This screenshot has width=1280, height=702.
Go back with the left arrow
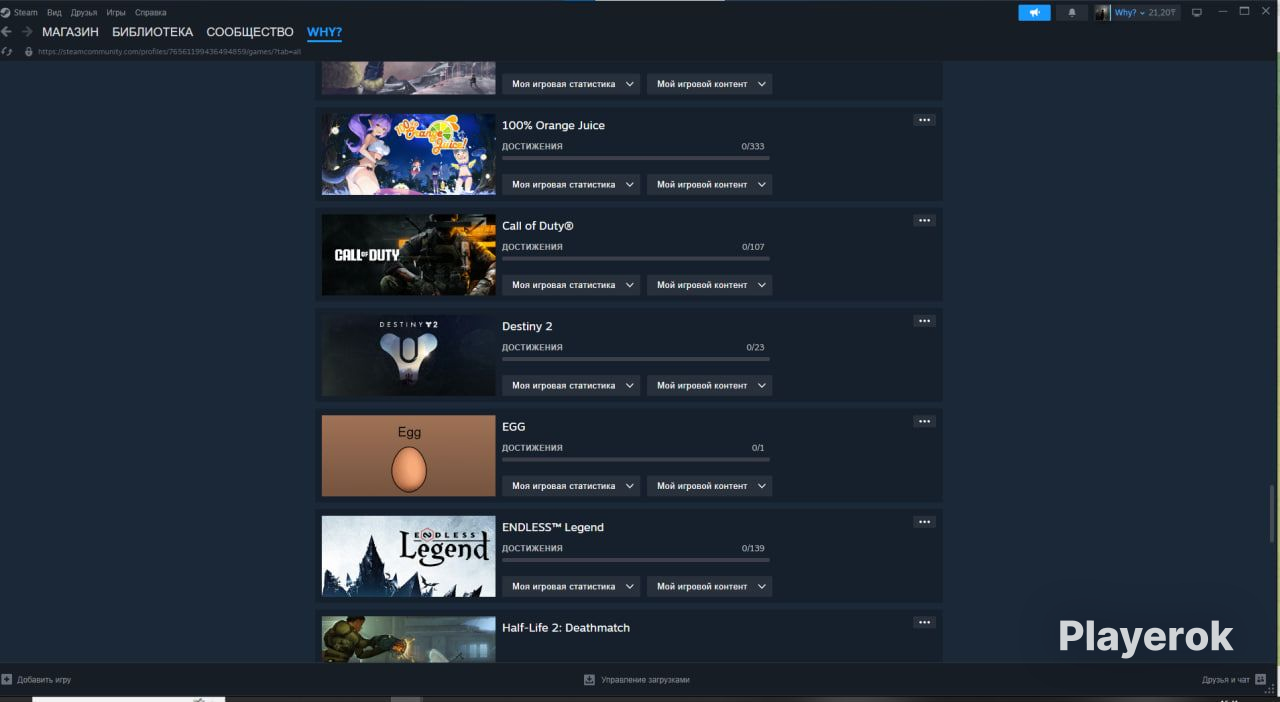point(7,32)
